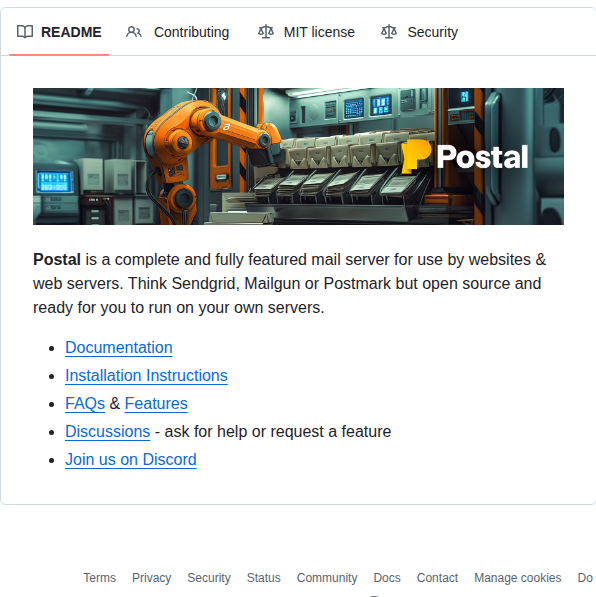Click the README book icon
This screenshot has width=596, height=597.
point(25,32)
